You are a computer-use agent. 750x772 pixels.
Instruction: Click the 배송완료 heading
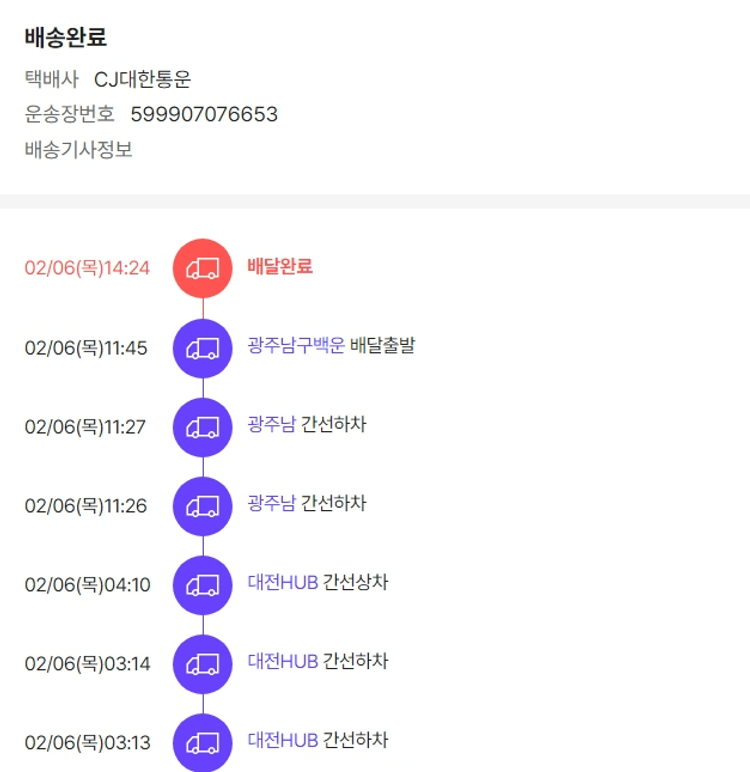point(66,38)
